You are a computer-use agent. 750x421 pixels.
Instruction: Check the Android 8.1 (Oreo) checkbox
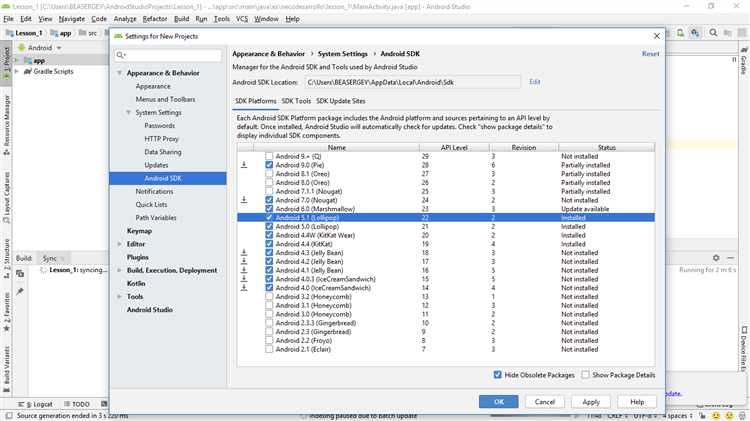(269, 173)
